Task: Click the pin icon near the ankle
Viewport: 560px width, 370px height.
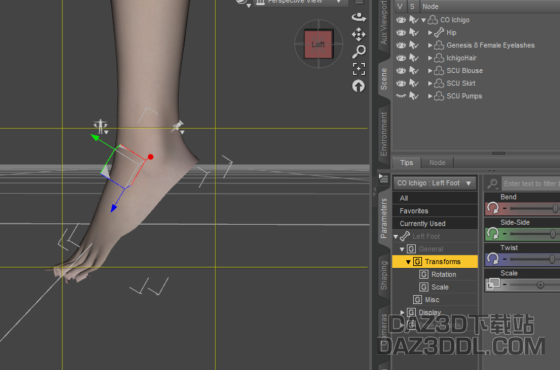Action: (178, 126)
